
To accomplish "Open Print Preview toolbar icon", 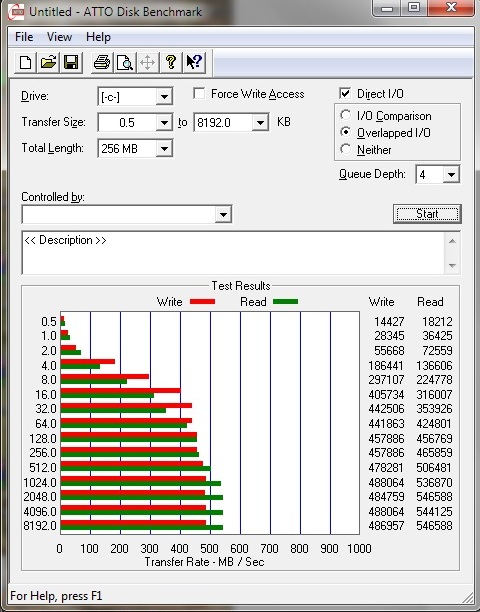I will click(x=124, y=62).
